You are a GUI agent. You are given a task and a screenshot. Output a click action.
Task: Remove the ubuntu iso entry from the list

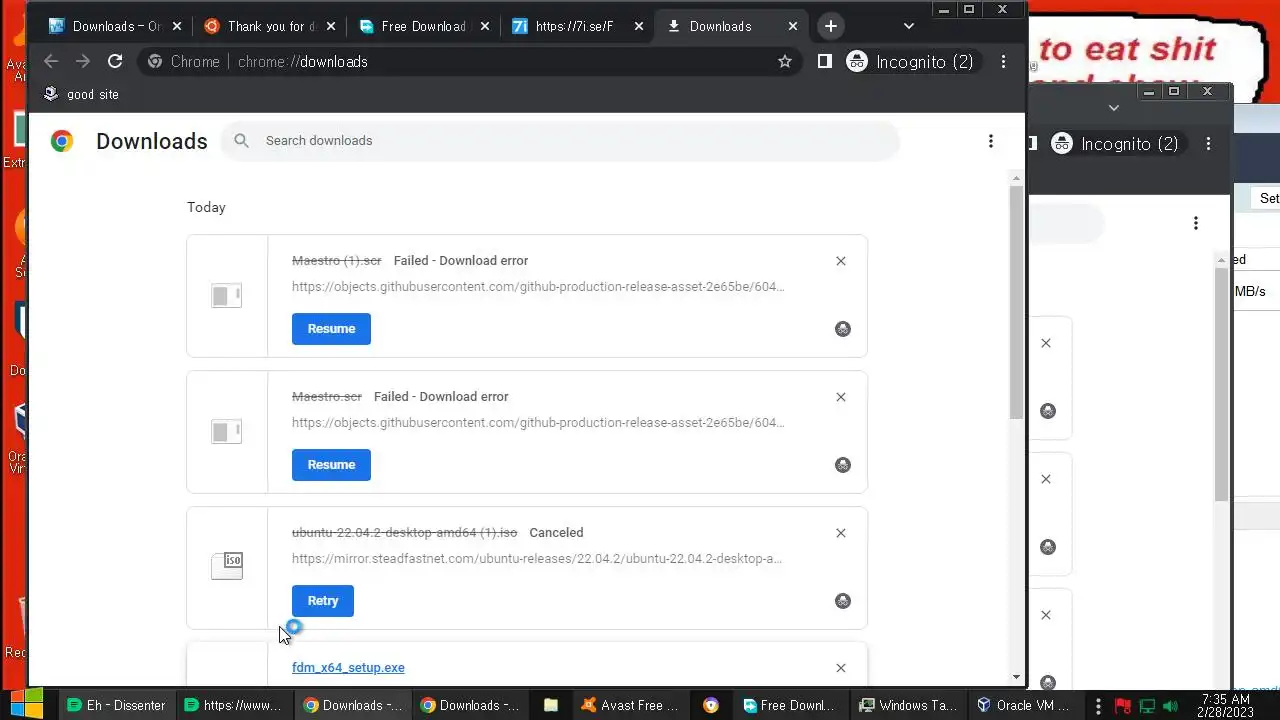(840, 533)
